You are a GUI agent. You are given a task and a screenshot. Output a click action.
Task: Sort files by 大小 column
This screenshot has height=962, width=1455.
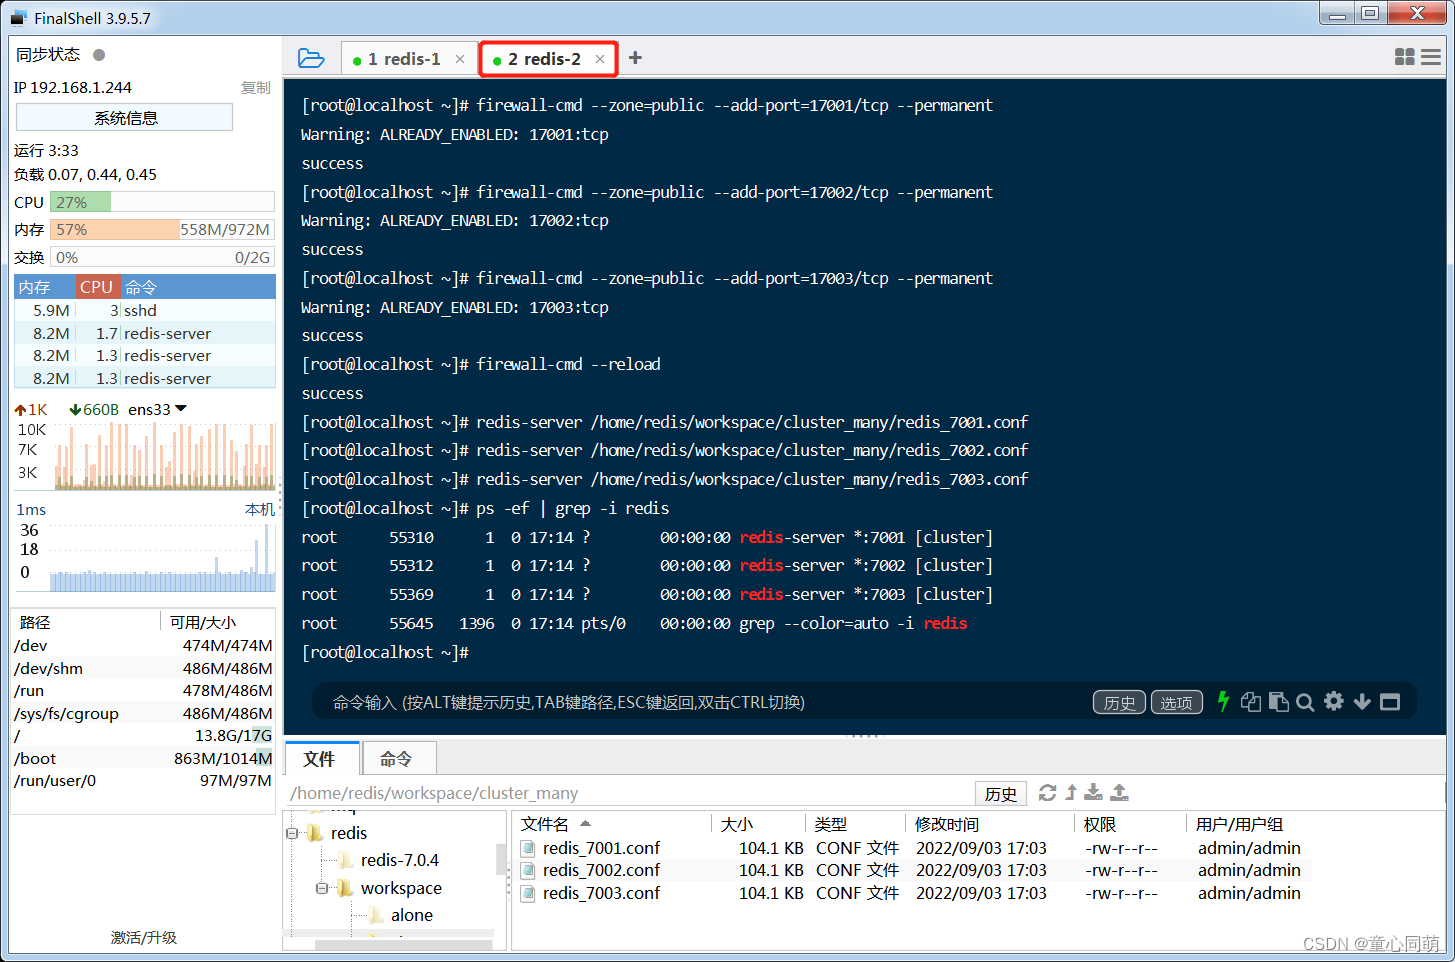tap(760, 824)
